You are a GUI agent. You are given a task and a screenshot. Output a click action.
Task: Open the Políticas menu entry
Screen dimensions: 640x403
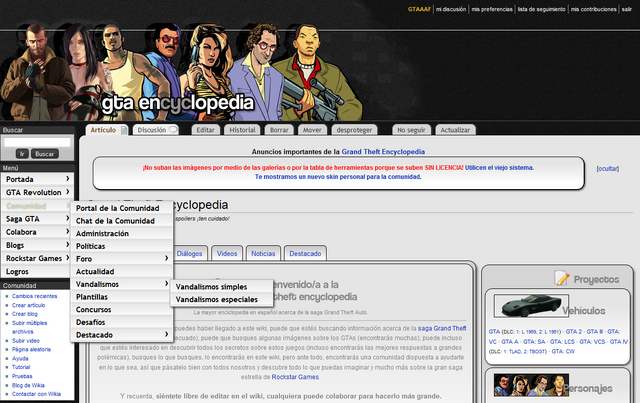point(122,246)
